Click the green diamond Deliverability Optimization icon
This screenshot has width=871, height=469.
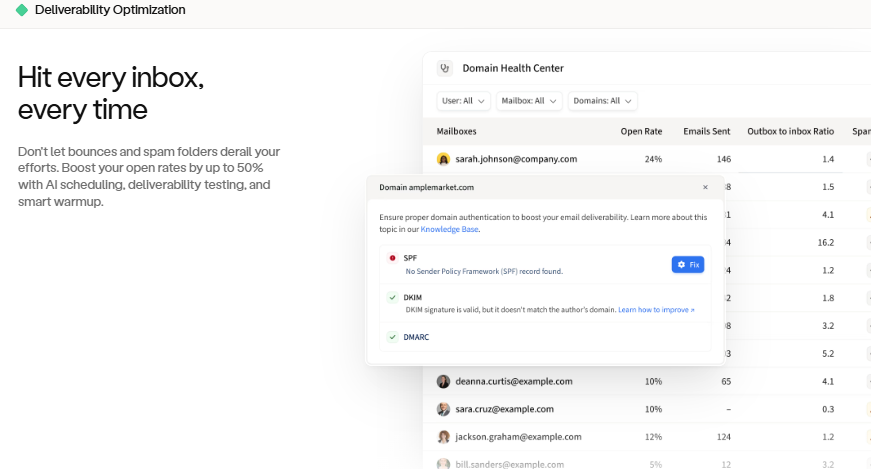pos(22,10)
